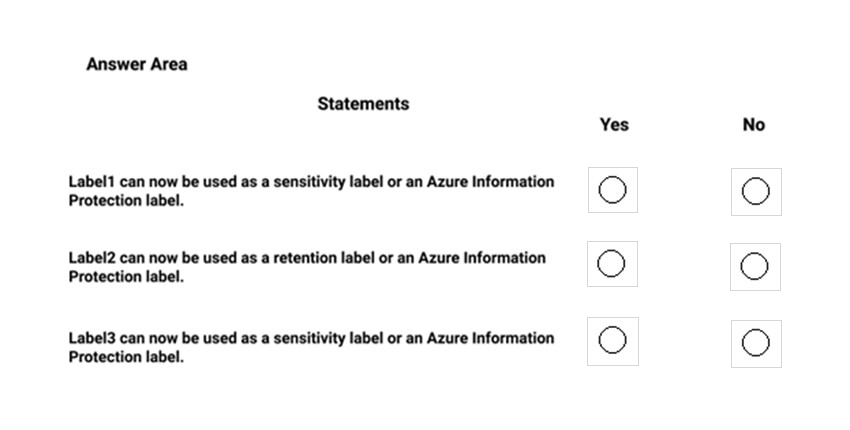
Task: Mark No for the Label3 statement
Action: pos(756,343)
